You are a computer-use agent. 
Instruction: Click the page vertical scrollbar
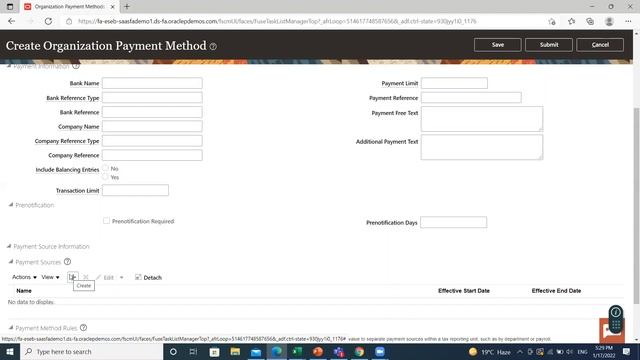click(636, 206)
